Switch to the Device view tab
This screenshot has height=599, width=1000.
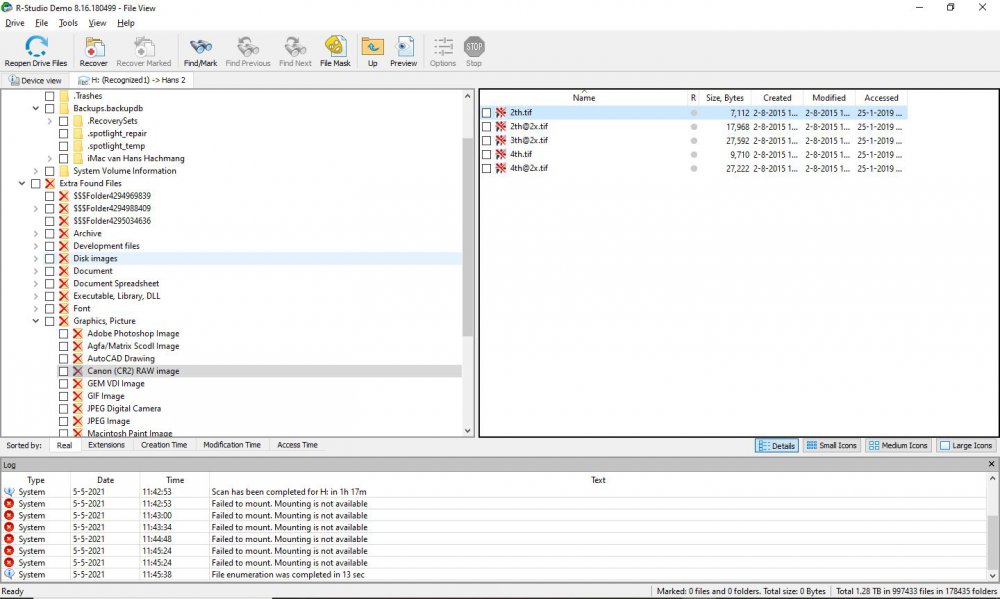(x=36, y=80)
